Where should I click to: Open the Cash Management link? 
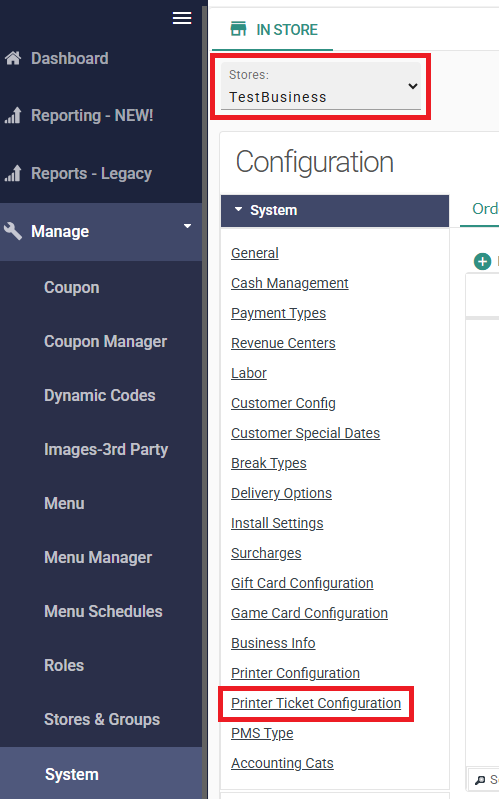(290, 283)
